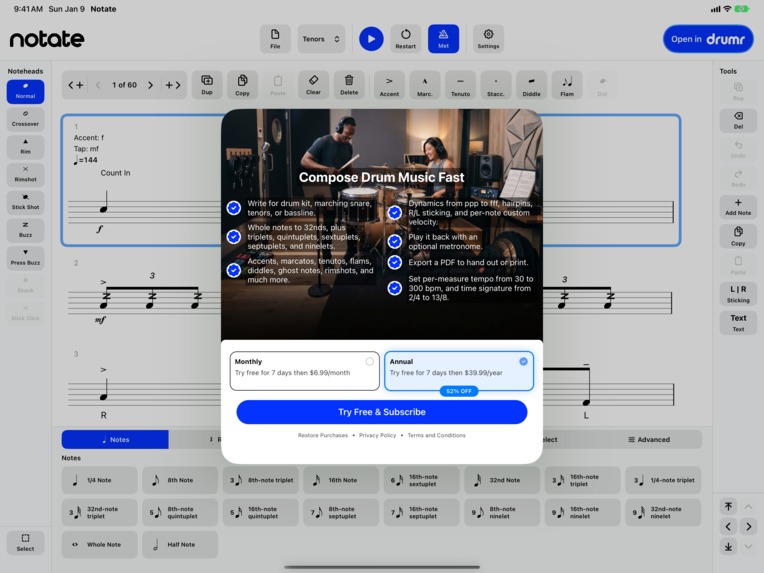
Task: Select the Crossover notehead
Action: [25, 119]
